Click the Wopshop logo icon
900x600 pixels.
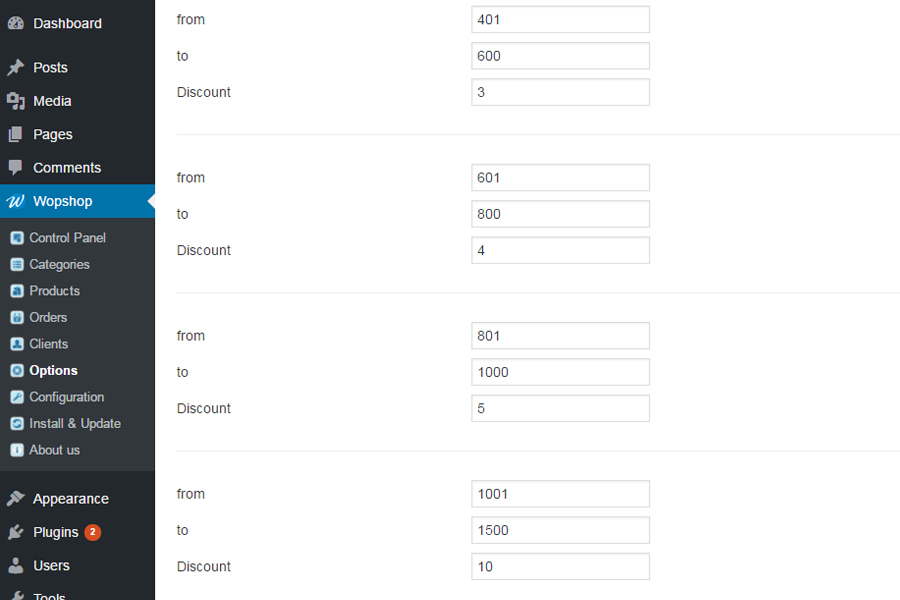[16, 201]
